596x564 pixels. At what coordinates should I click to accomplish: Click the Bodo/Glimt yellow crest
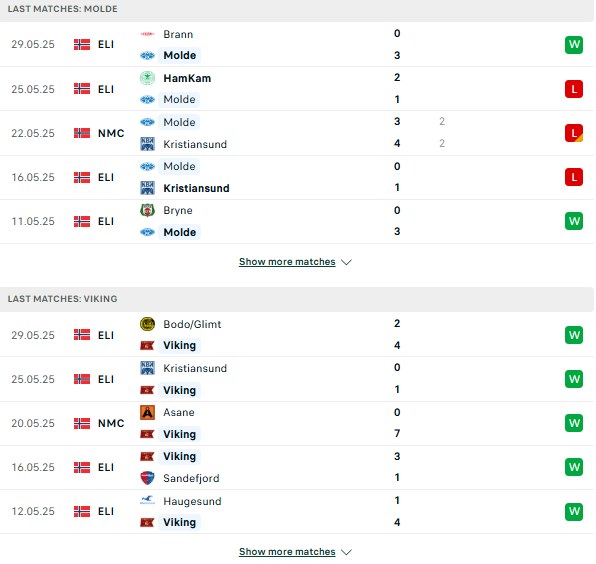tap(147, 324)
